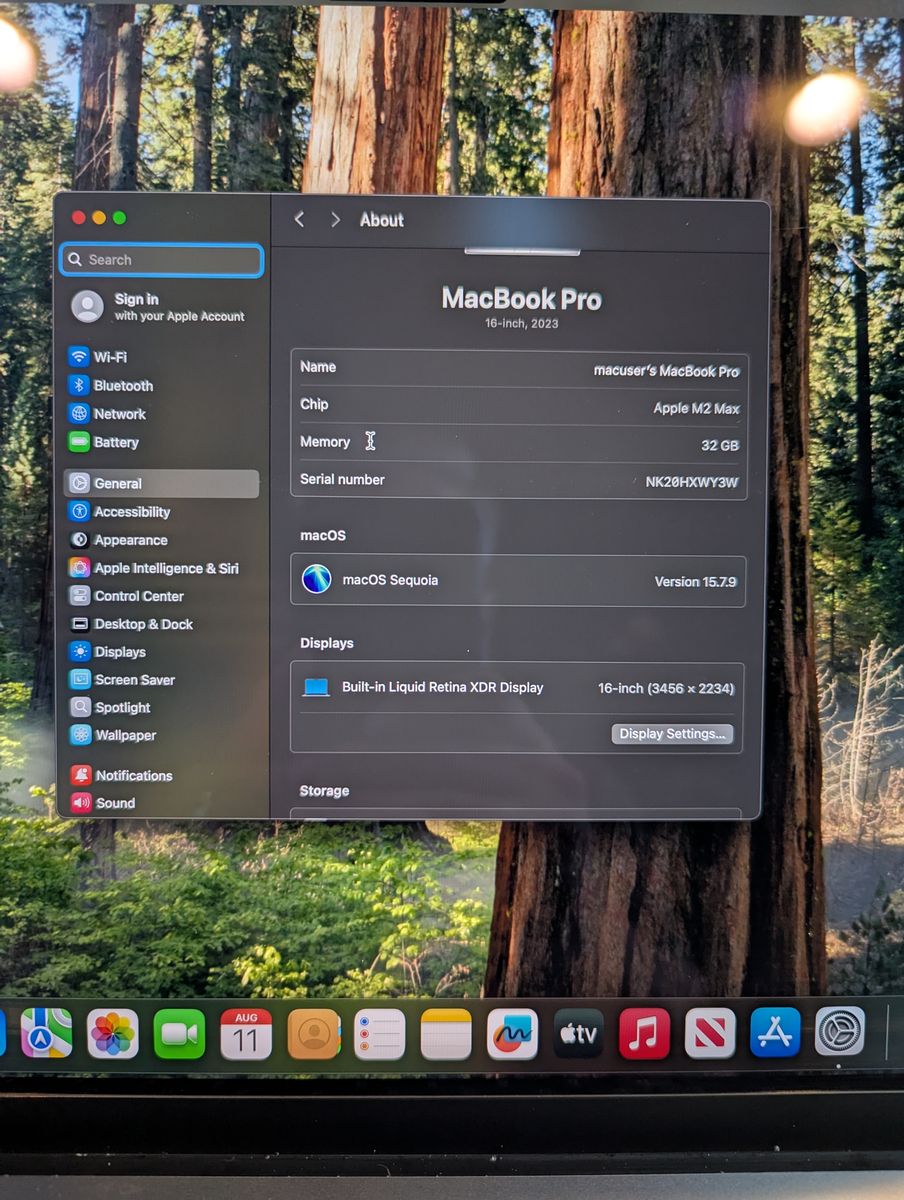
Task: Open System Settings from the Dock
Action: tap(840, 1032)
